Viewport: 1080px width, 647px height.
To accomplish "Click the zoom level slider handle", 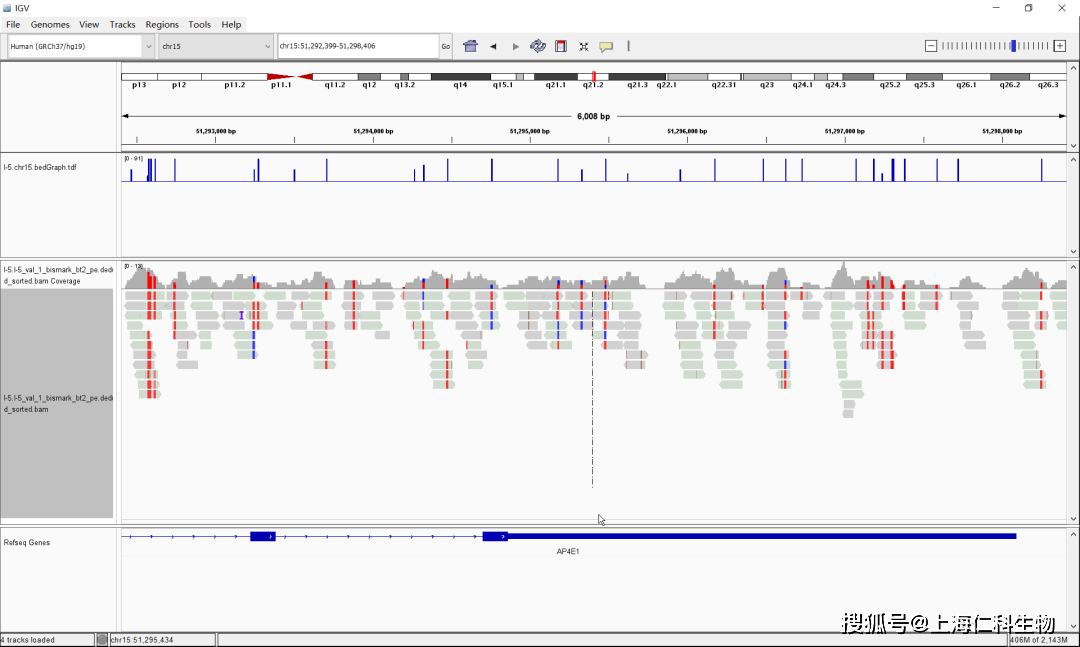I will click(x=1014, y=46).
